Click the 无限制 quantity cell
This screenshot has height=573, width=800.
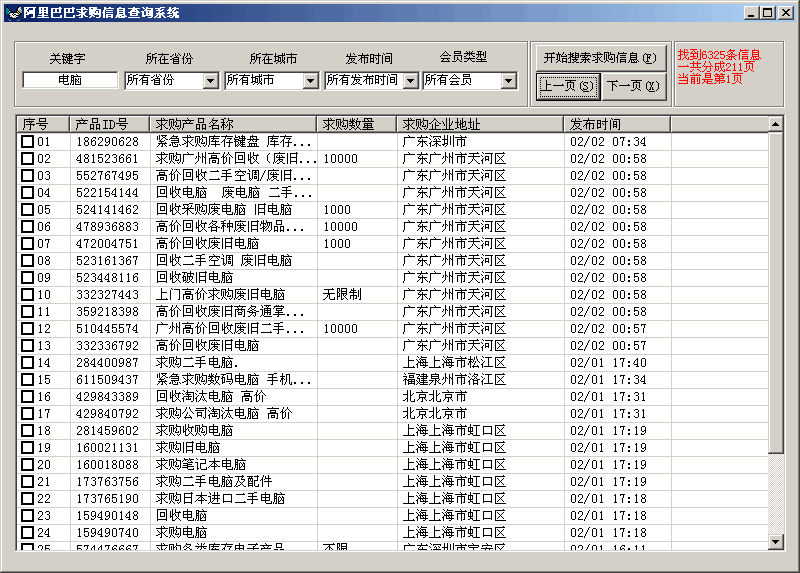(342, 294)
